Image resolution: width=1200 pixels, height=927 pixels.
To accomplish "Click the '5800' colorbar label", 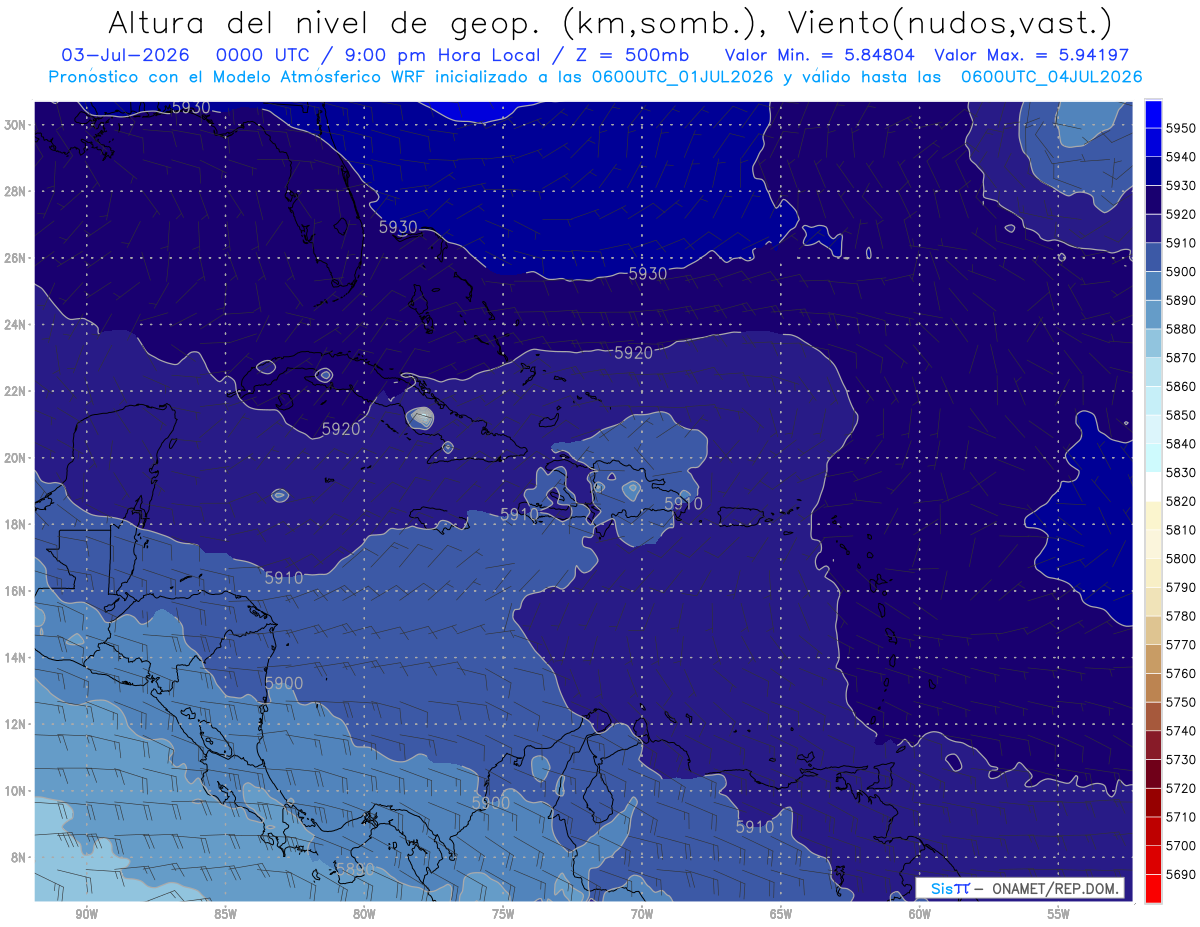I will tap(1181, 558).
